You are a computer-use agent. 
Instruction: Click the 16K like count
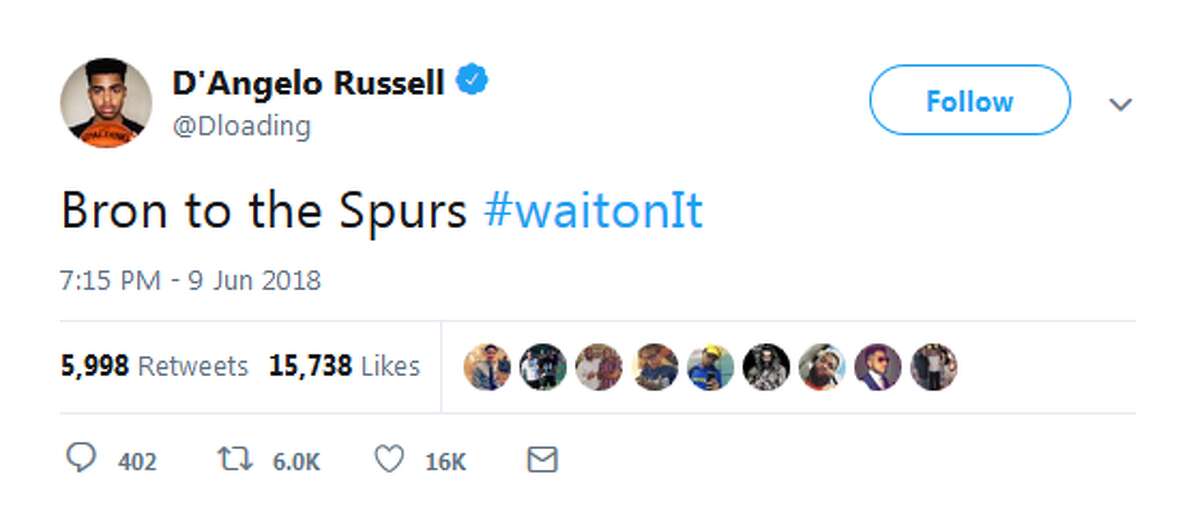coord(445,462)
